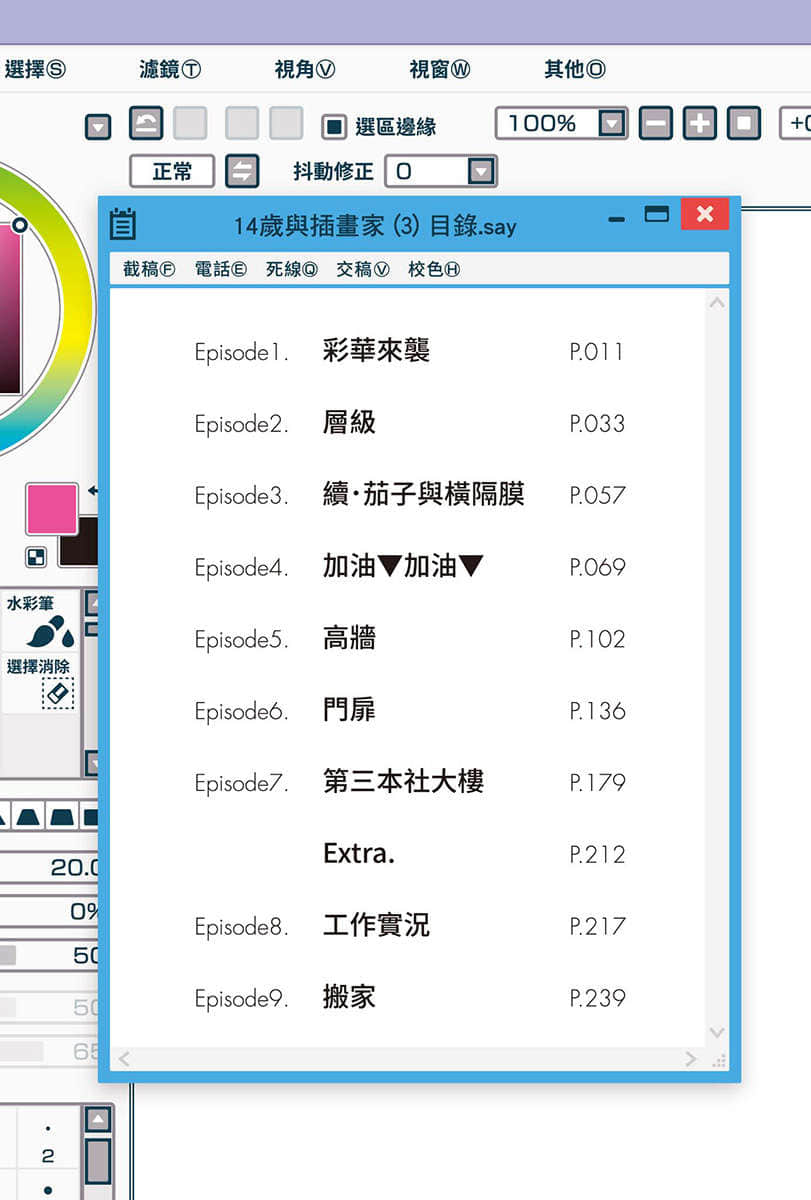Open the small dropdown arrow left of the undo icon
This screenshot has width=811, height=1200.
[98, 127]
